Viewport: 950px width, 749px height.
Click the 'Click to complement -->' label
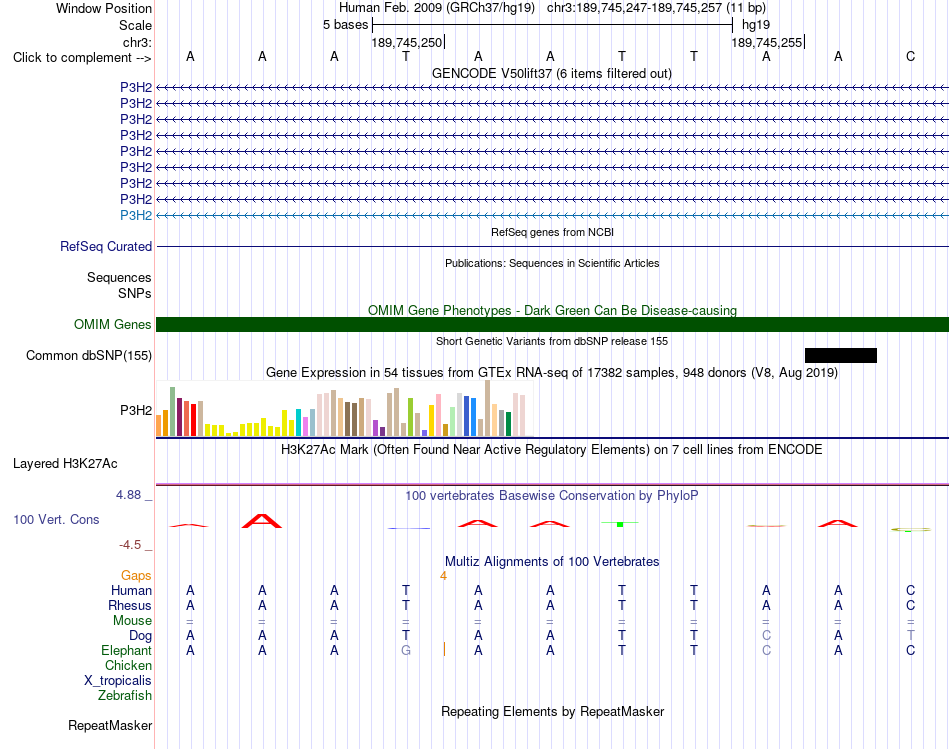point(82,58)
